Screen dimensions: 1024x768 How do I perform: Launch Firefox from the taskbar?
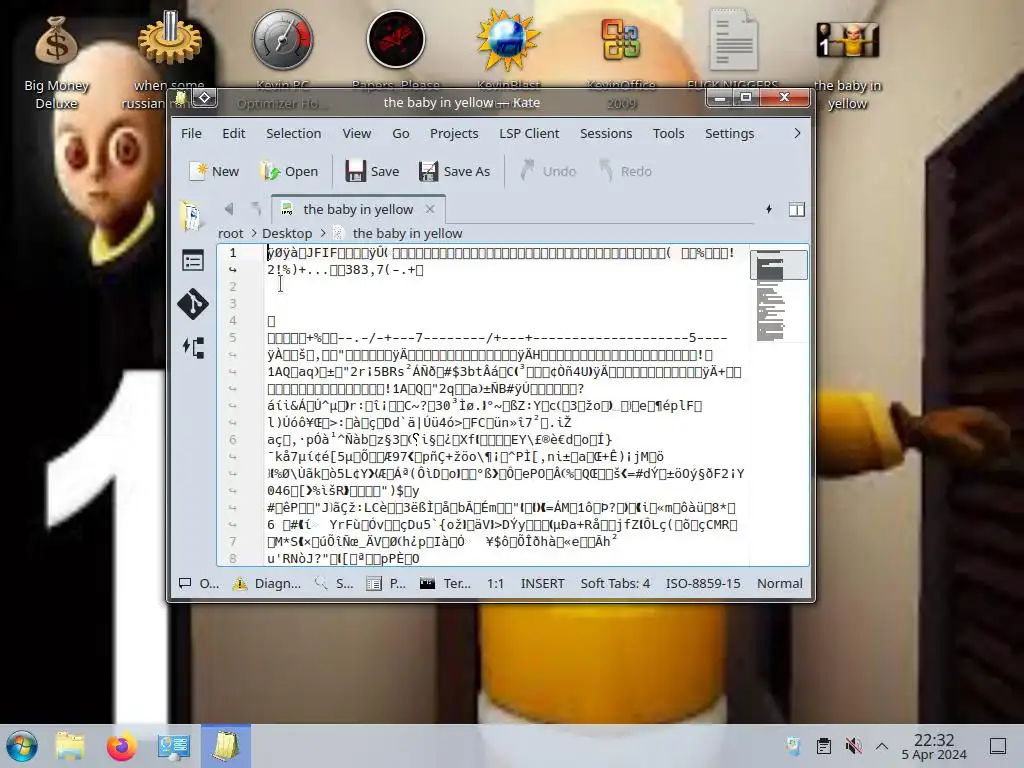click(x=121, y=746)
